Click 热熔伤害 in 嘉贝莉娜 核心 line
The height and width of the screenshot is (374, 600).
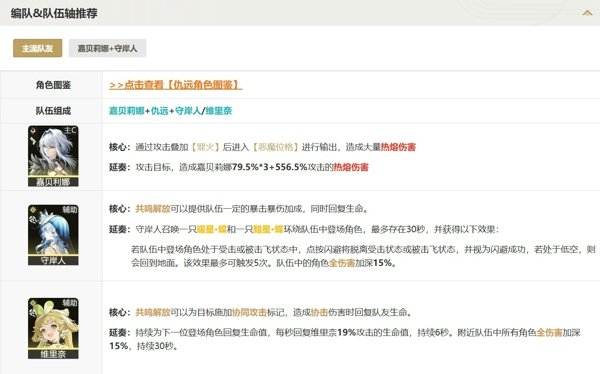(x=398, y=147)
